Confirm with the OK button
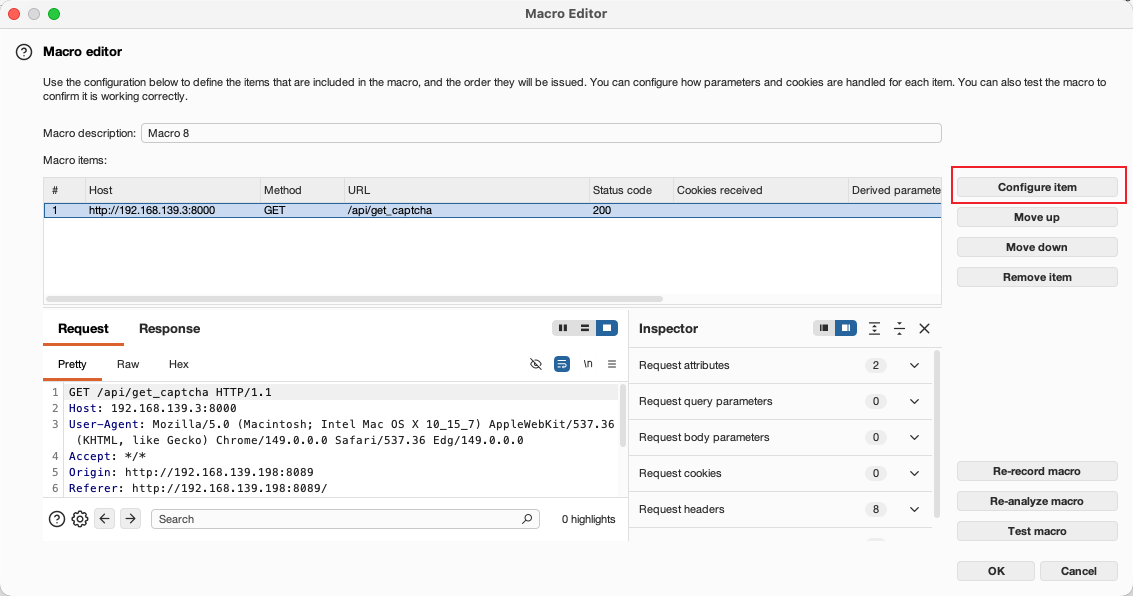The image size is (1133, 596). [x=996, y=571]
